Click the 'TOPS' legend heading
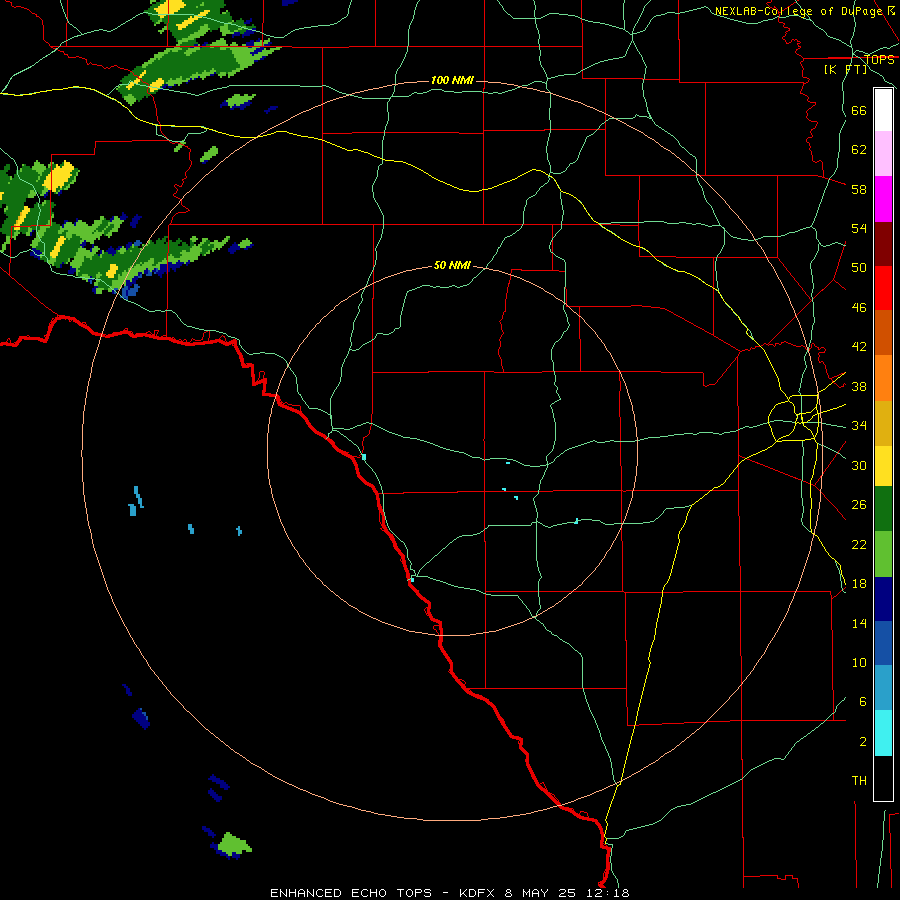 point(879,60)
